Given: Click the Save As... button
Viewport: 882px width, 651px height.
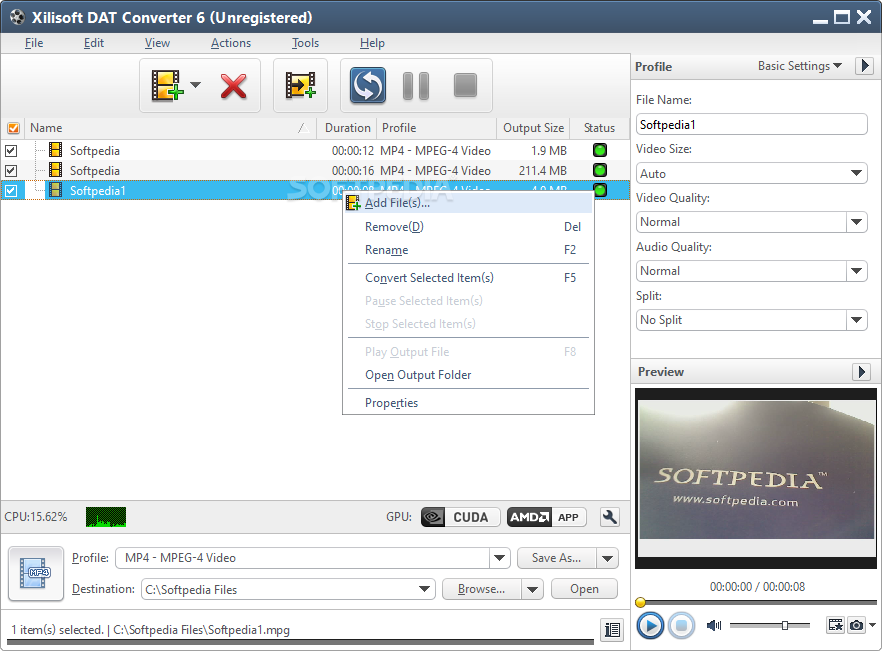Looking at the screenshot, I should pos(556,558).
